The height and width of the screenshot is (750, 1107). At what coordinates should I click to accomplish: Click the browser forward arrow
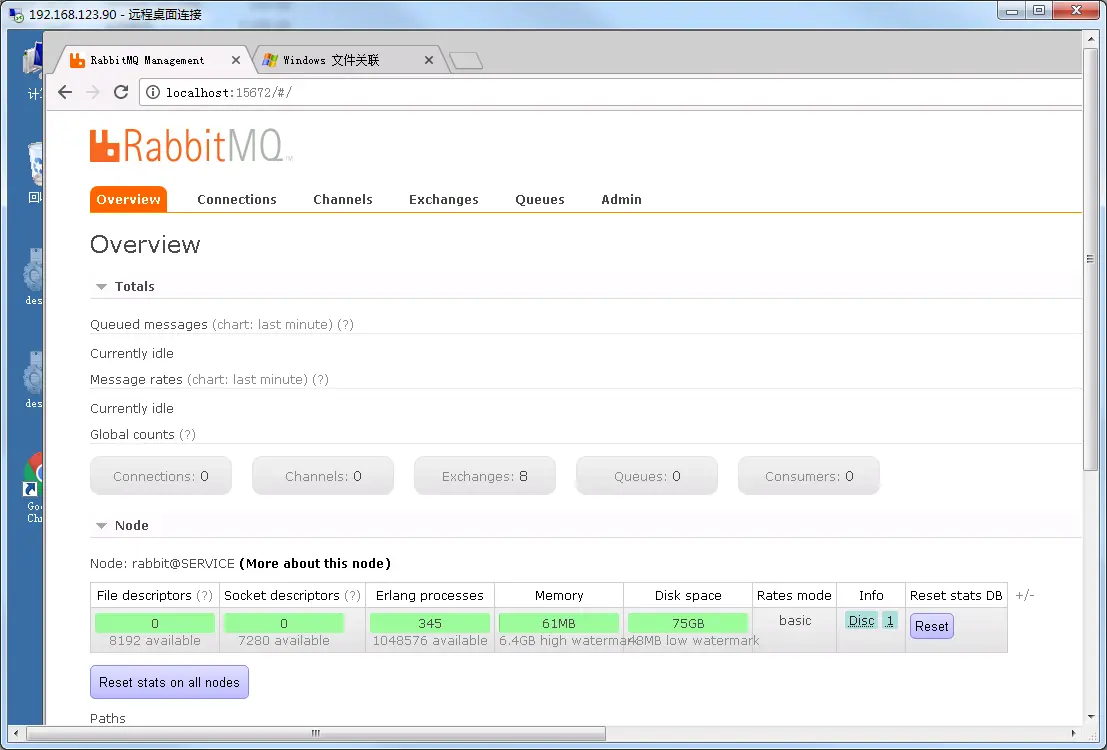(92, 93)
